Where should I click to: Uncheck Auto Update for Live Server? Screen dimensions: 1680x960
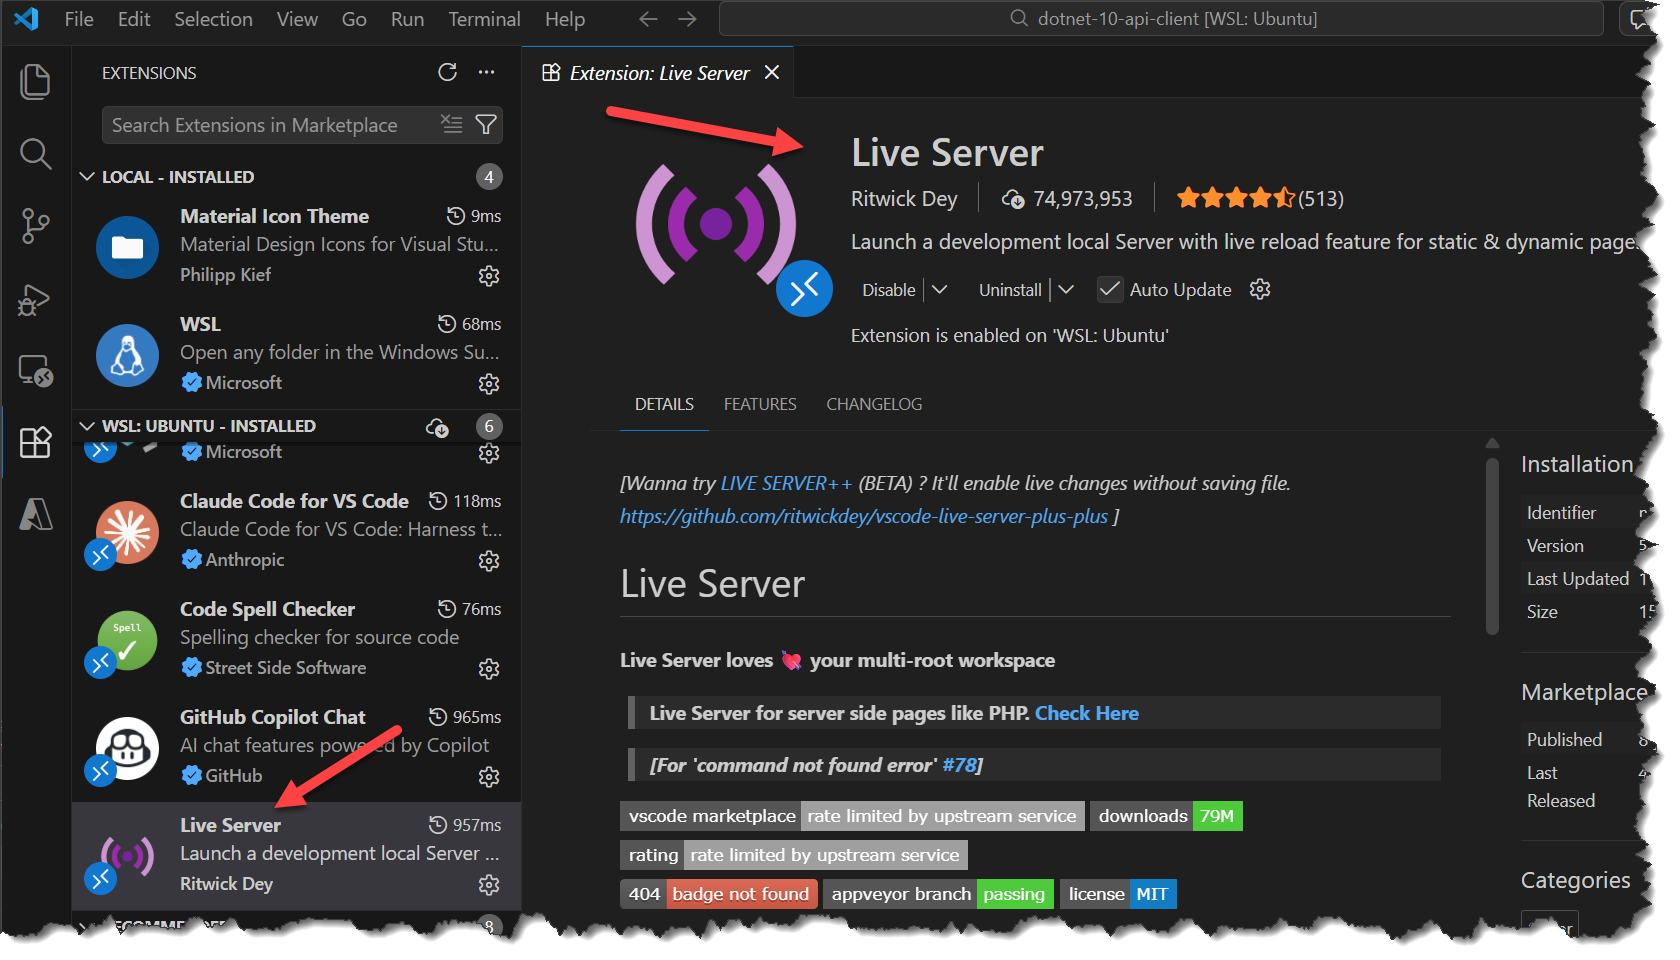coord(1109,289)
